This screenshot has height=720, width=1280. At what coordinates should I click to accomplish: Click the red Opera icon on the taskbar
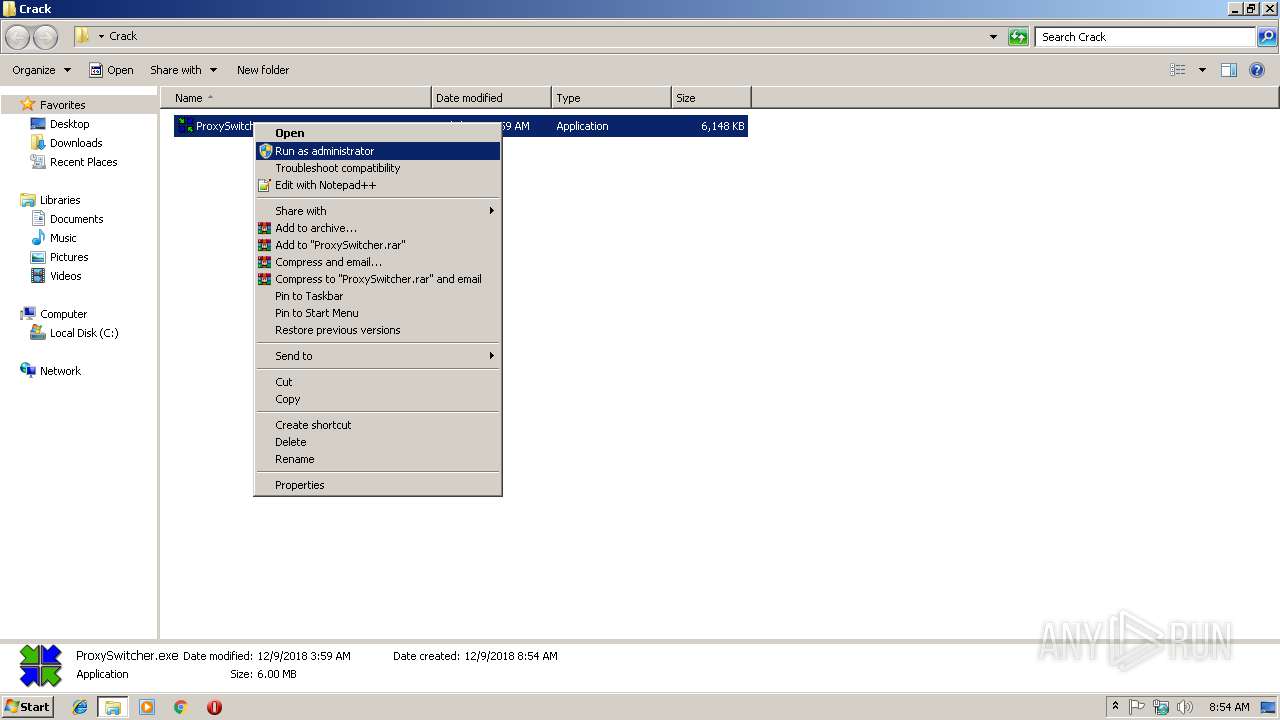(x=214, y=707)
